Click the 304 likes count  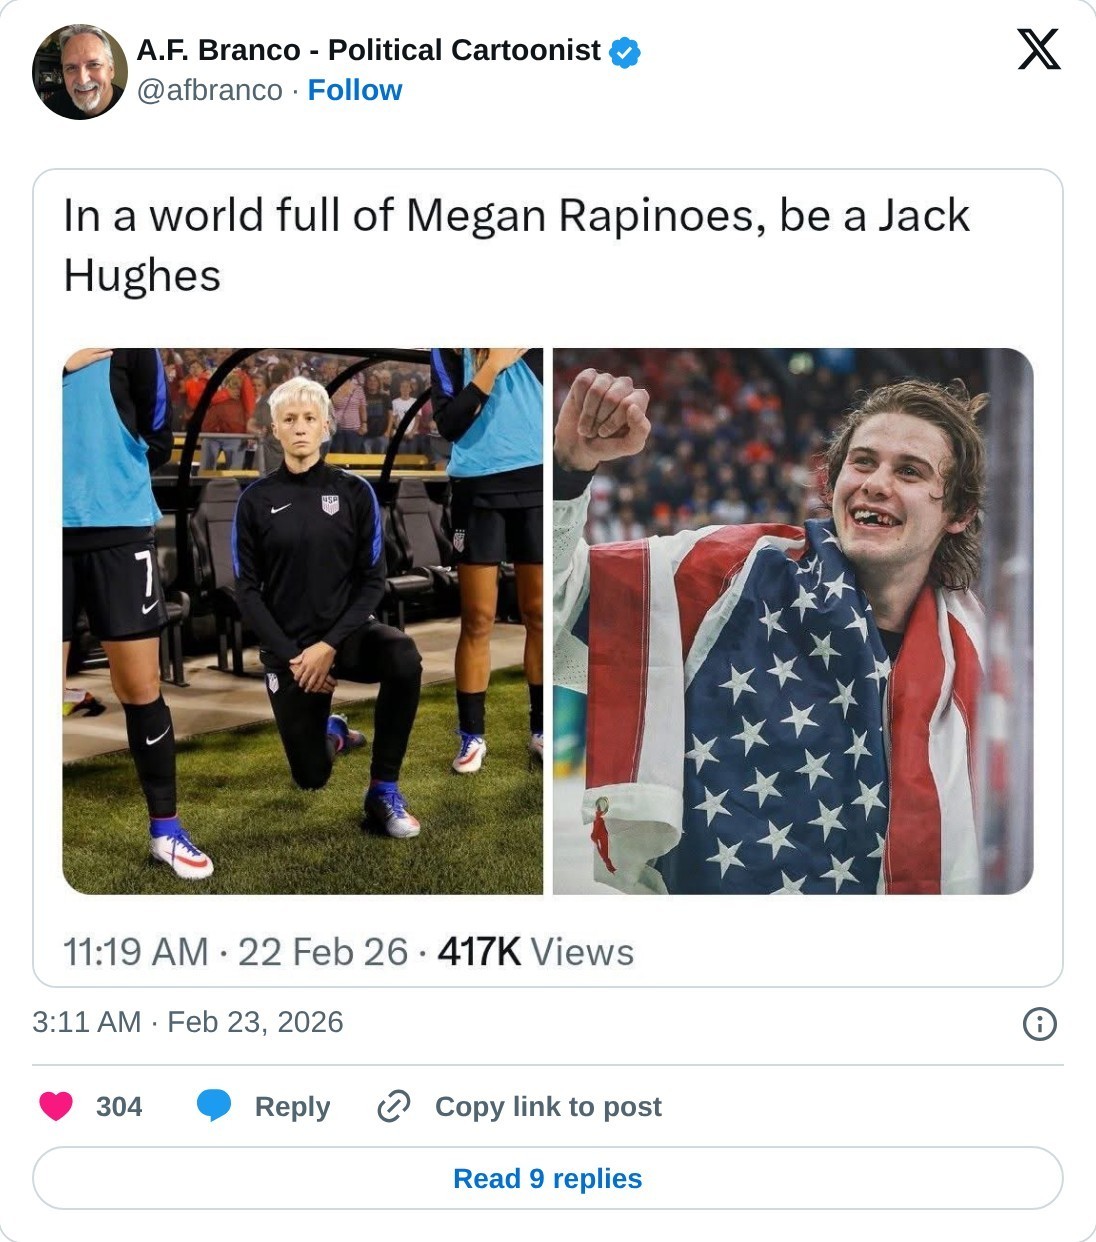pos(119,1106)
